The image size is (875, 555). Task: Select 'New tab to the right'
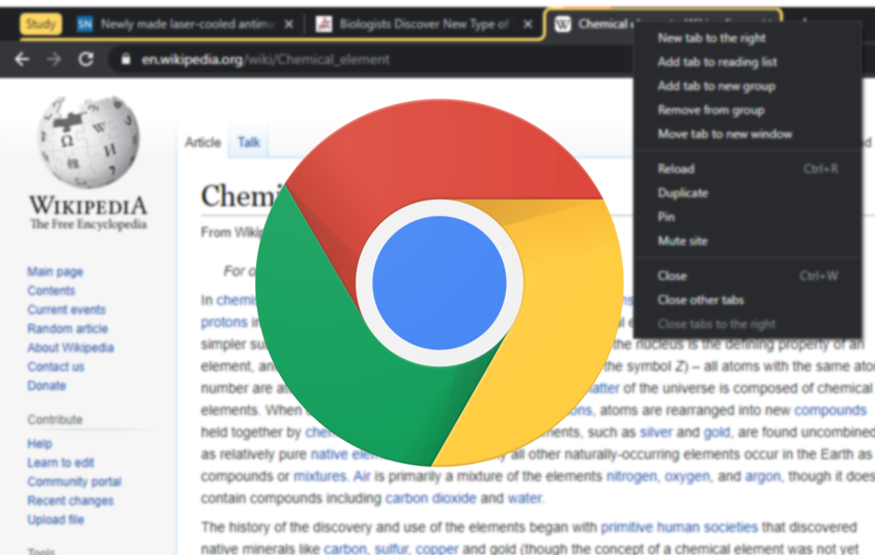(x=711, y=38)
